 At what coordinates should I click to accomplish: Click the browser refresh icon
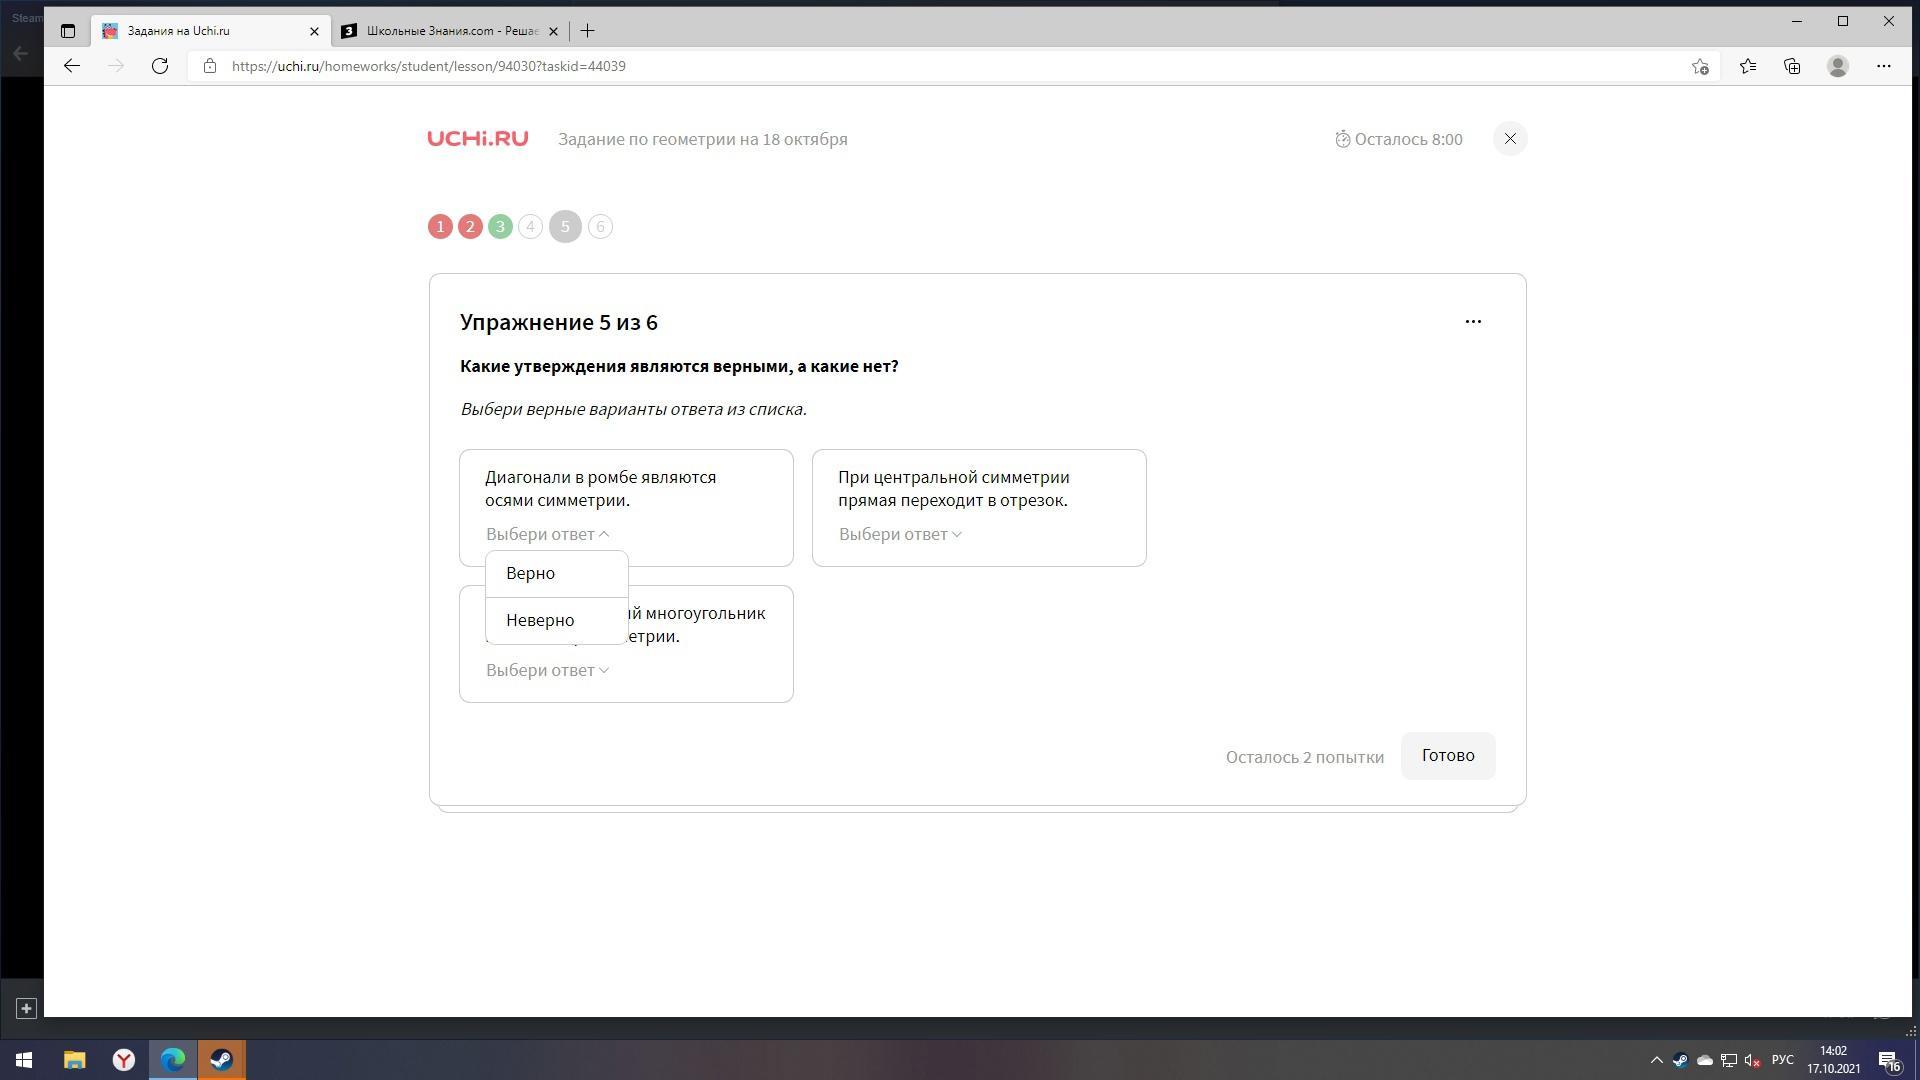click(x=160, y=66)
